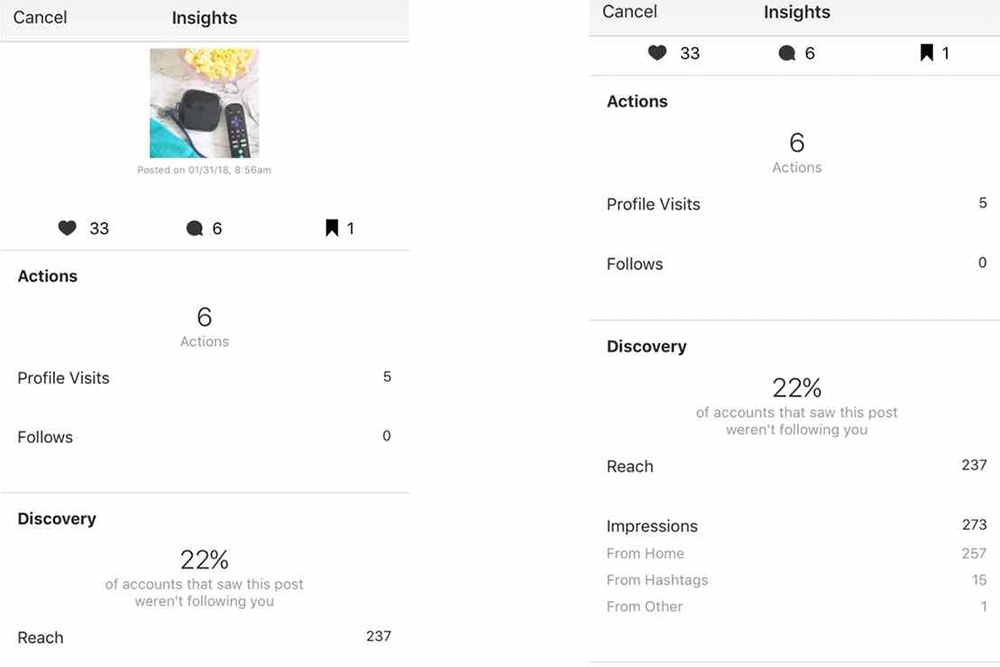Select Follows row in right screenshot
The image size is (1000, 667).
point(797,263)
